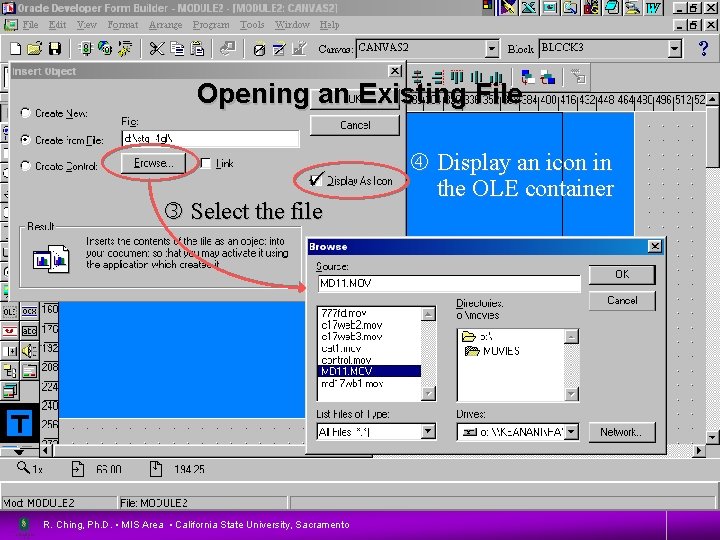Open the Drives dropdown in Browse dialog
The width and height of the screenshot is (720, 540).
pyautogui.click(x=571, y=431)
